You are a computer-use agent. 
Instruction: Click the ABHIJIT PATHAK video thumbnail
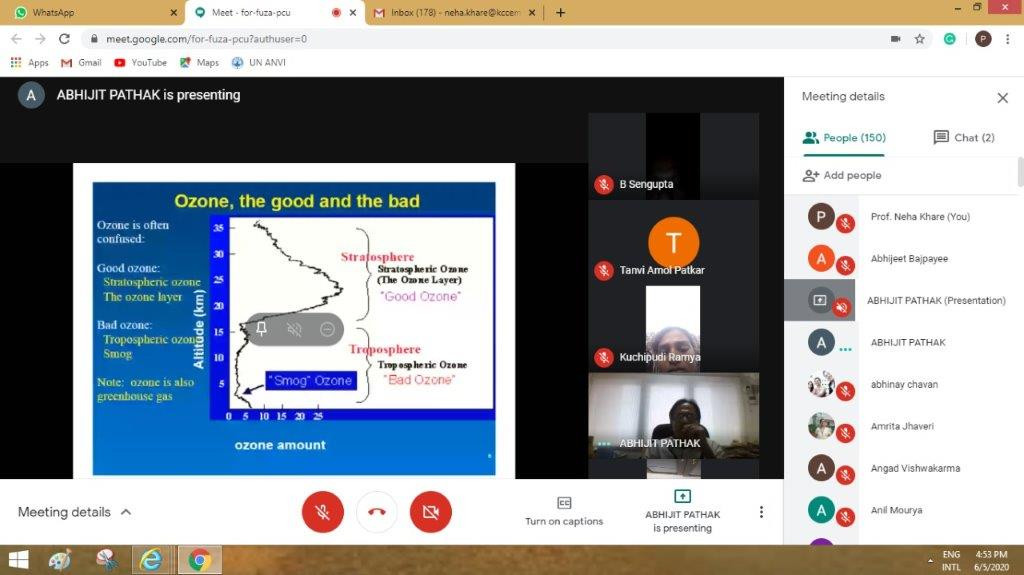click(673, 415)
